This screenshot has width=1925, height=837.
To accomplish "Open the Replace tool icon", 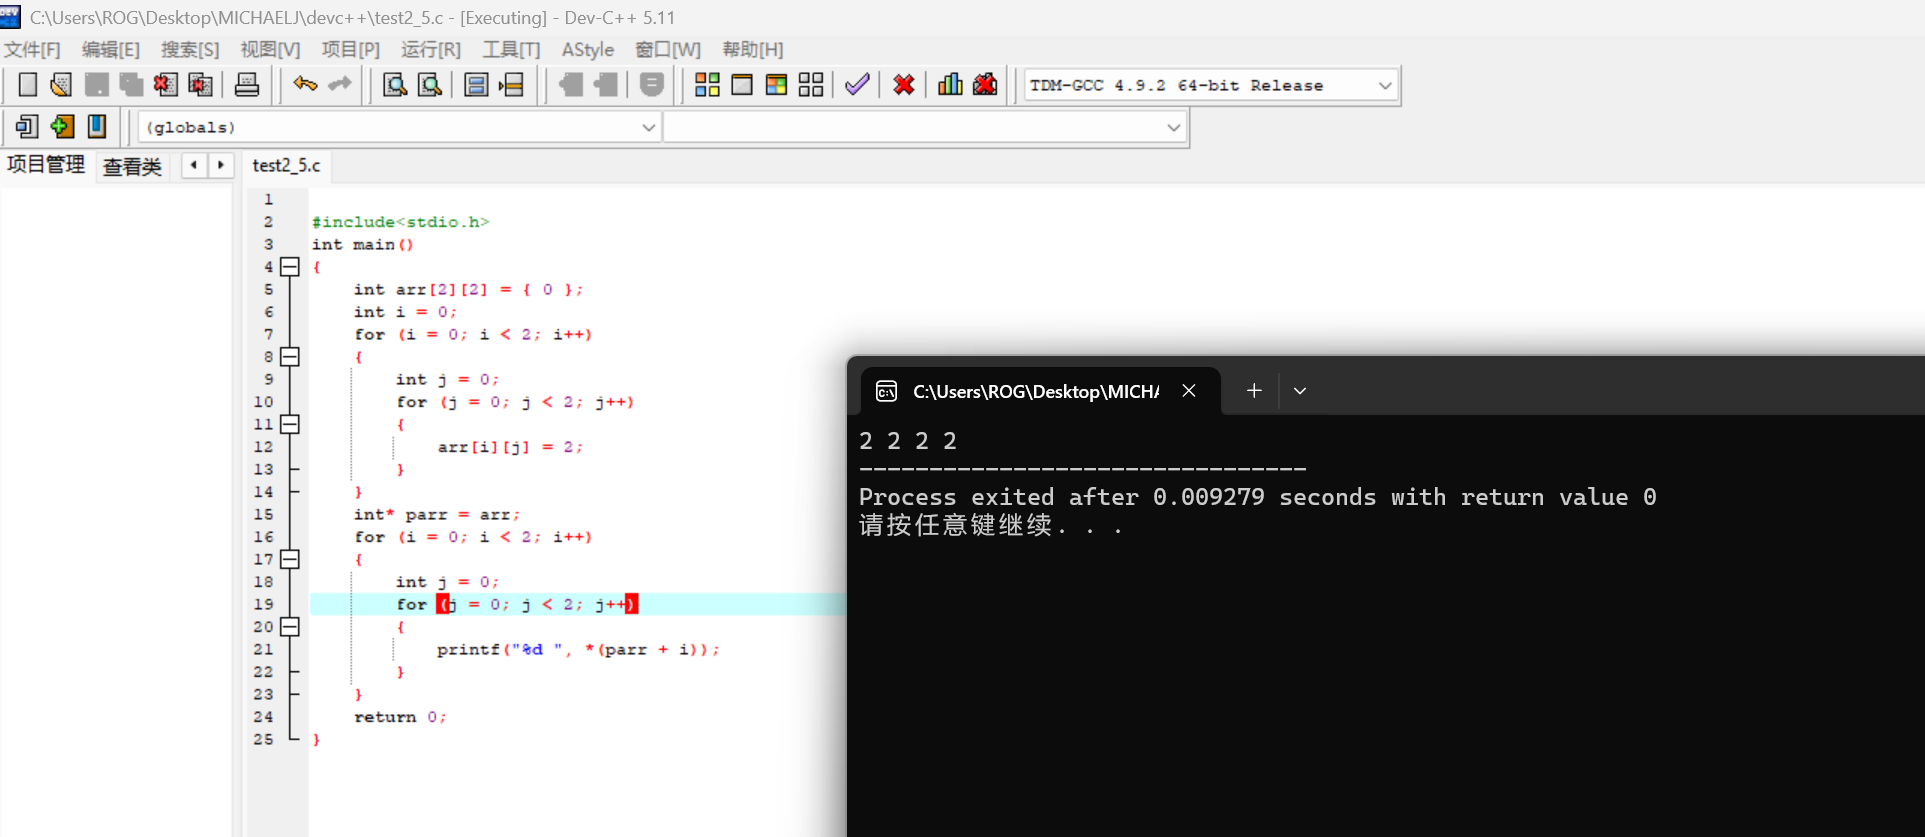I will (x=430, y=85).
